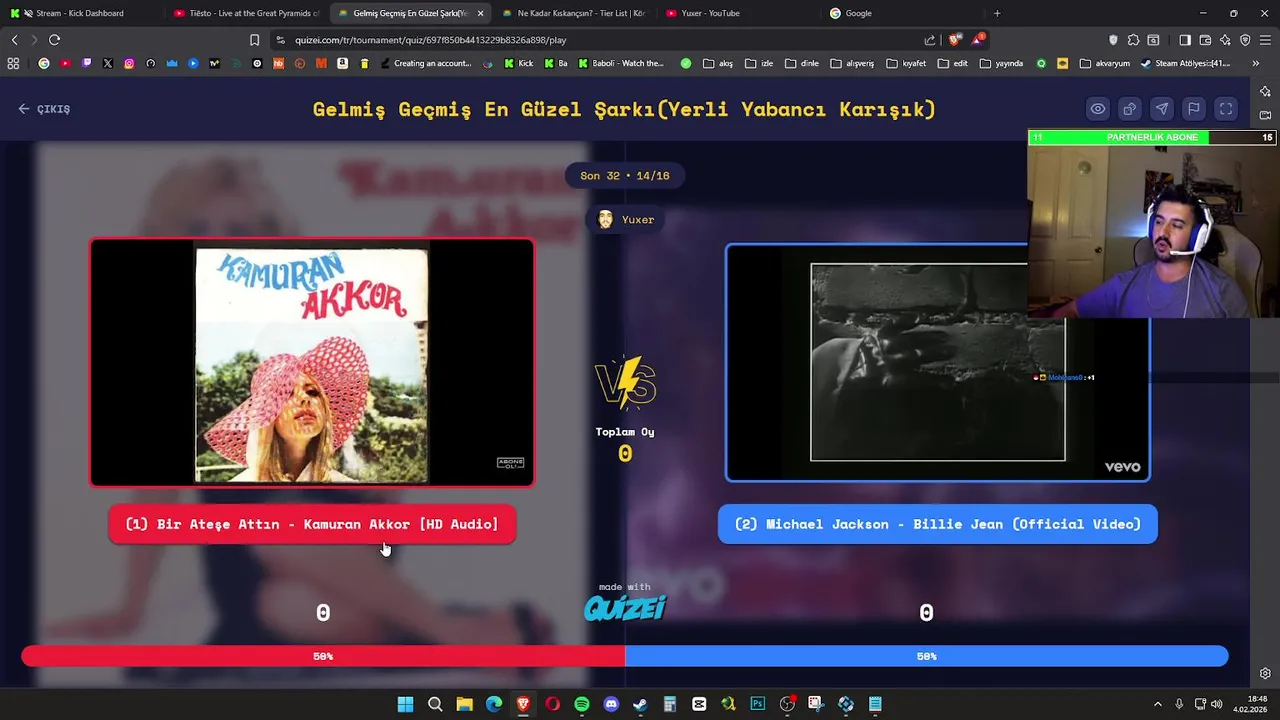Switch to Yuxer - YouTube tab
This screenshot has width=1280, height=720.
(x=737, y=13)
